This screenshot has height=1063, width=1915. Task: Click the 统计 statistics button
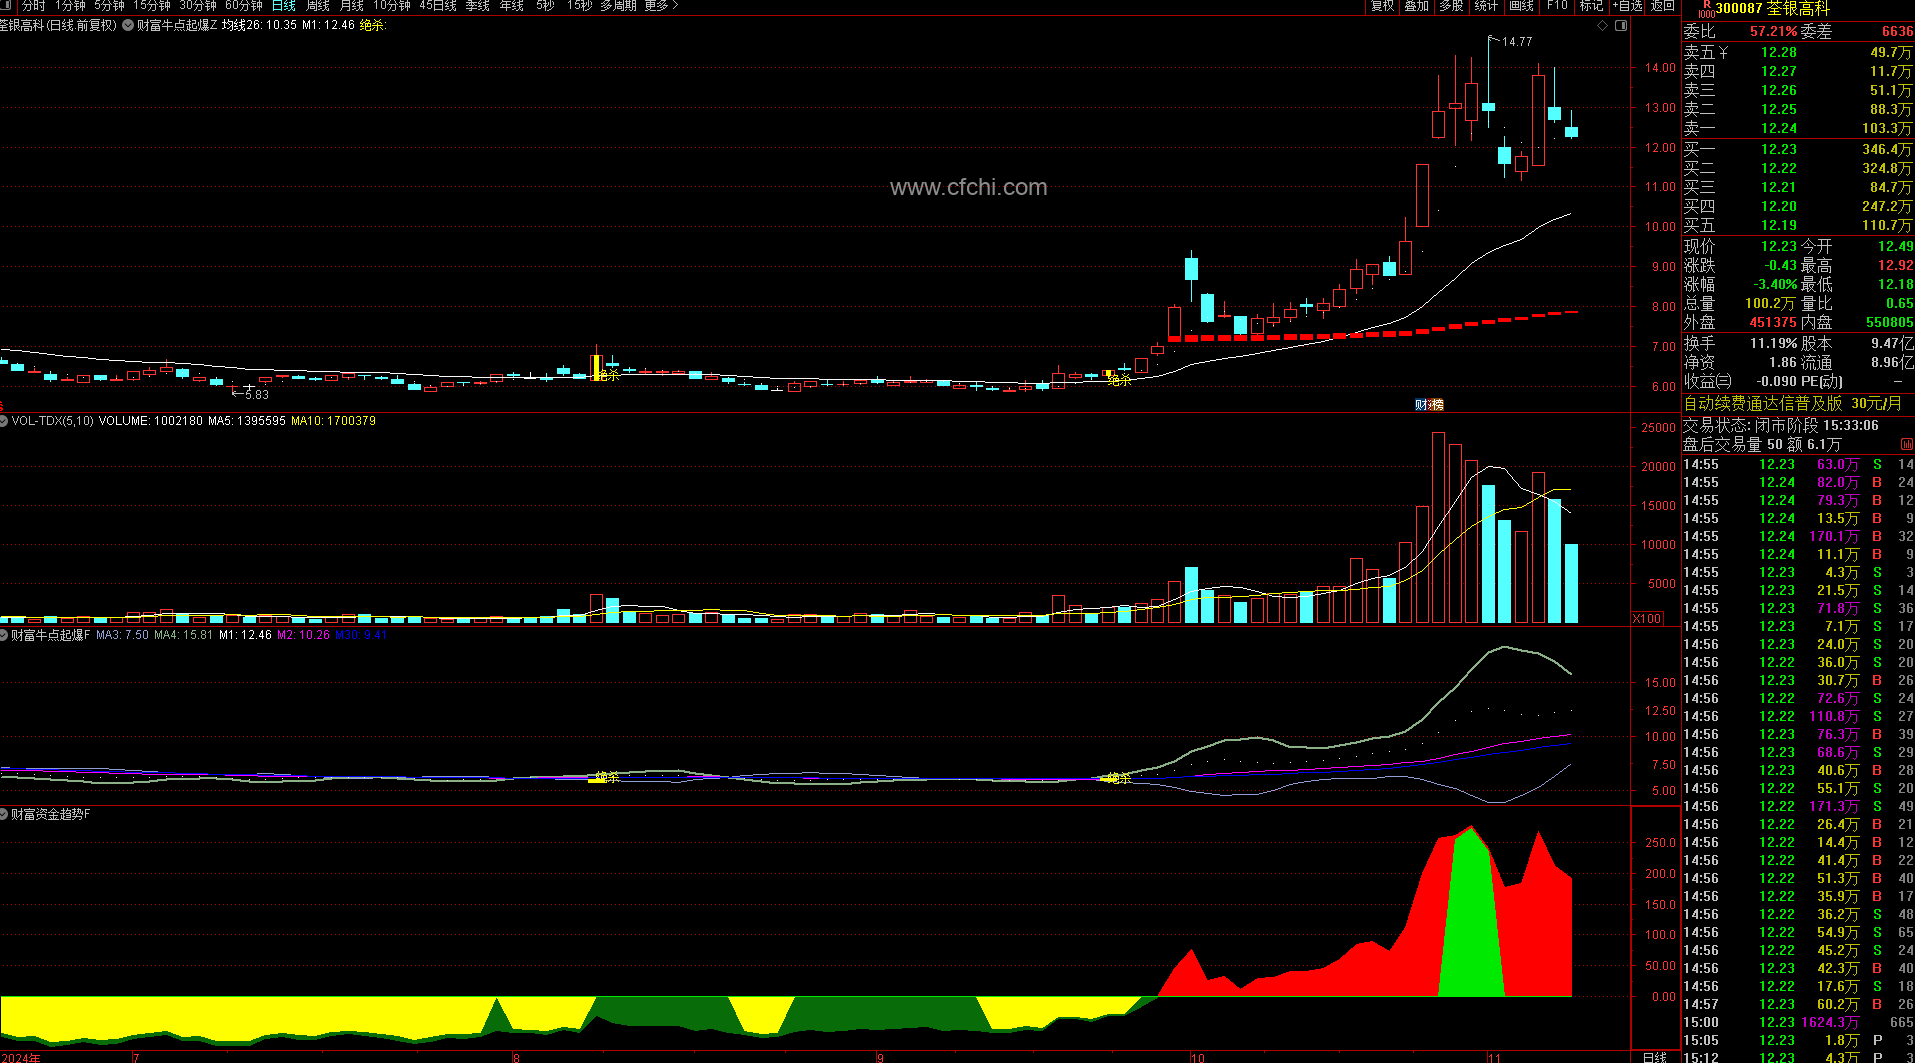click(x=1486, y=6)
